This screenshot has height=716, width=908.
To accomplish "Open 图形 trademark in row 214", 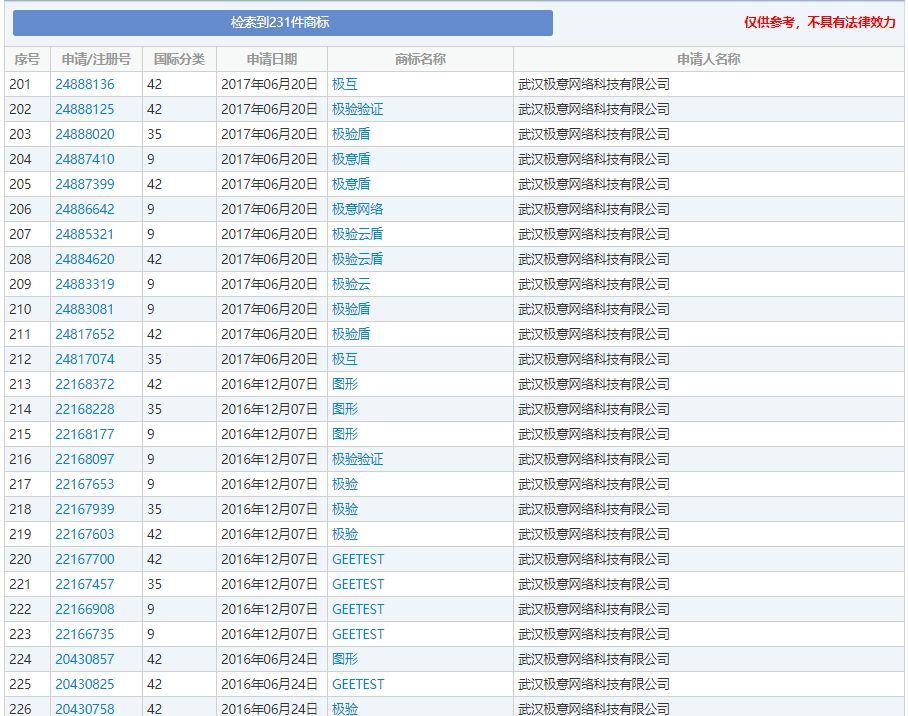I will coord(345,409).
